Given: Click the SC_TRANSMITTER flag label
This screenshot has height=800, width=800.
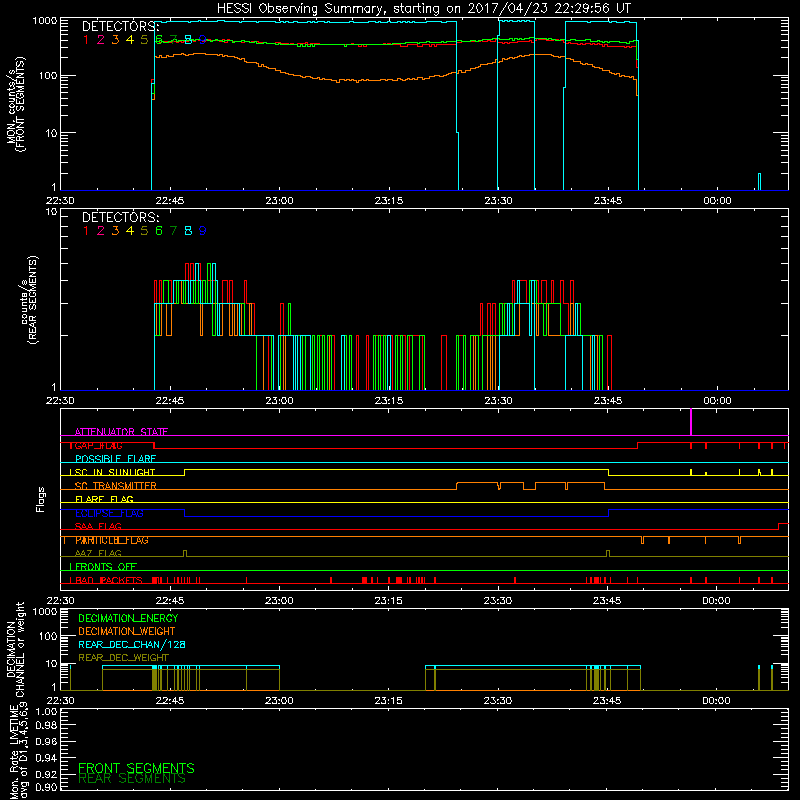Looking at the screenshot, I should point(116,486).
